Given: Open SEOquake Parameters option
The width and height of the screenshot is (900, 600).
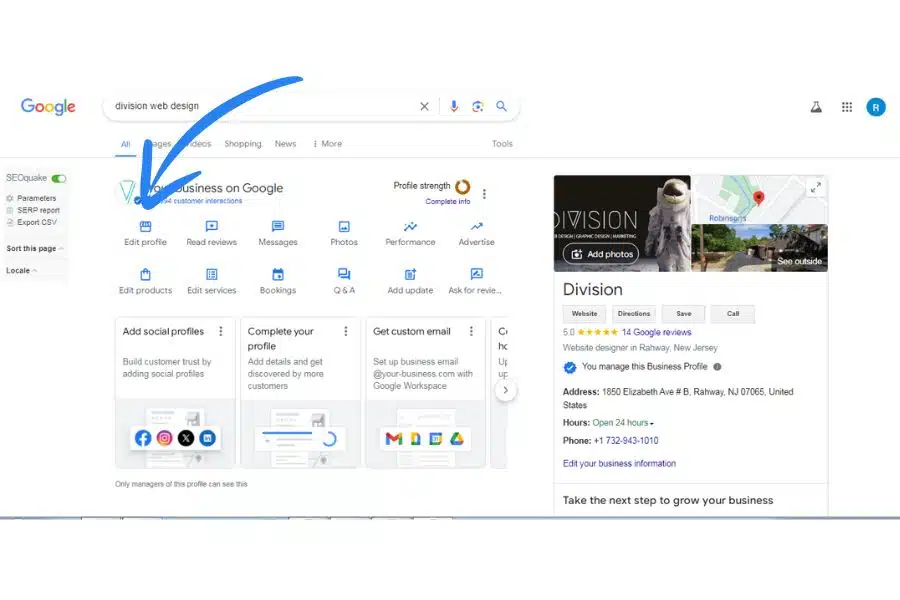Looking at the screenshot, I should pyautogui.click(x=32, y=198).
